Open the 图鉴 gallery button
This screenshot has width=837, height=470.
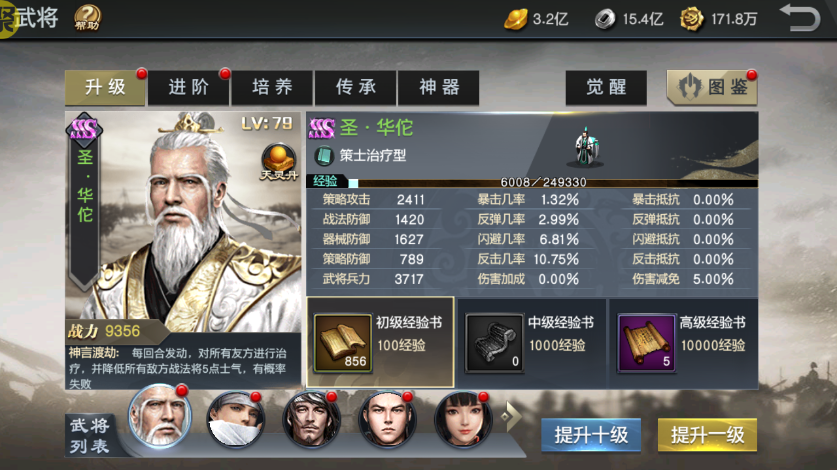(712, 87)
